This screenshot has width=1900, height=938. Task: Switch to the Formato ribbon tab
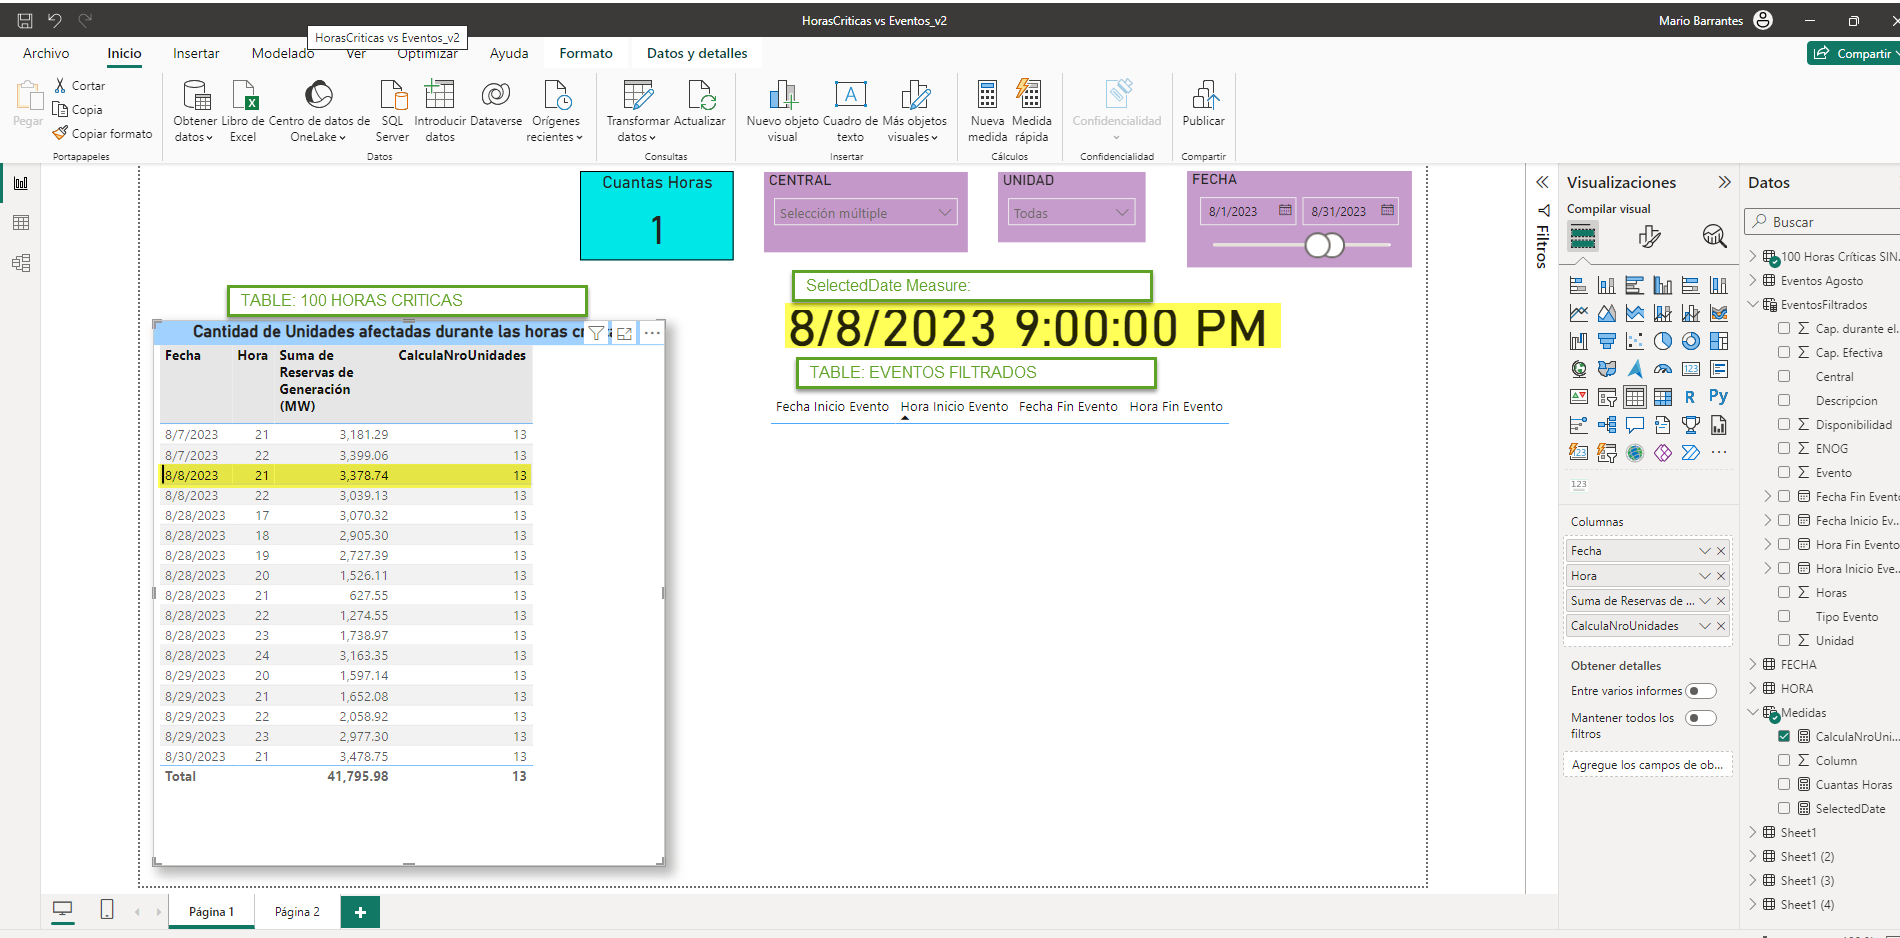click(586, 53)
